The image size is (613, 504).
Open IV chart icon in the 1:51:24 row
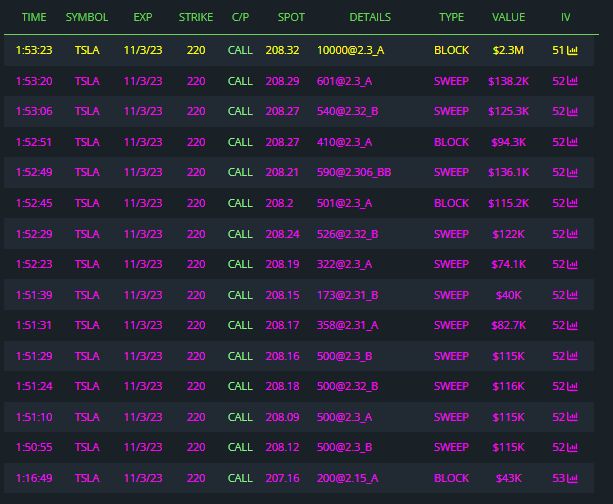coord(572,386)
